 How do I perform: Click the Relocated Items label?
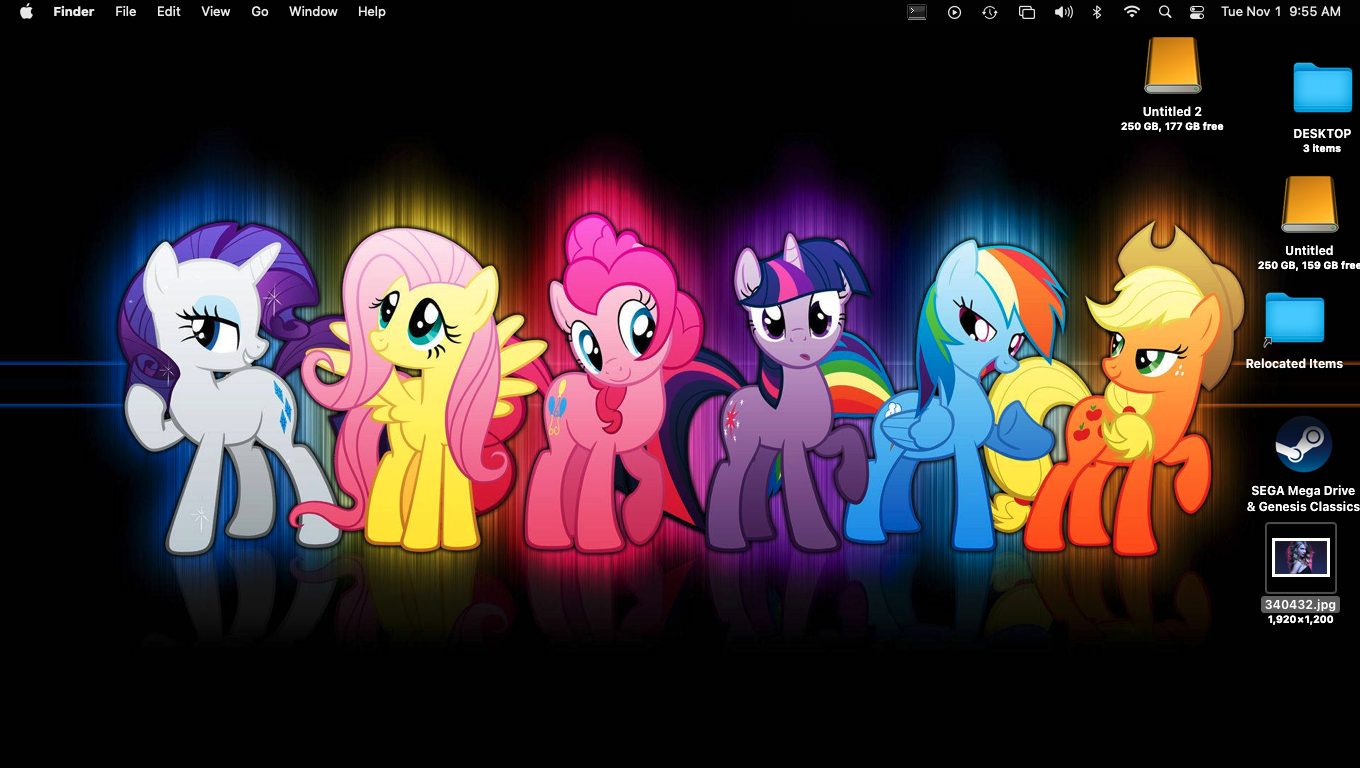click(x=1294, y=364)
